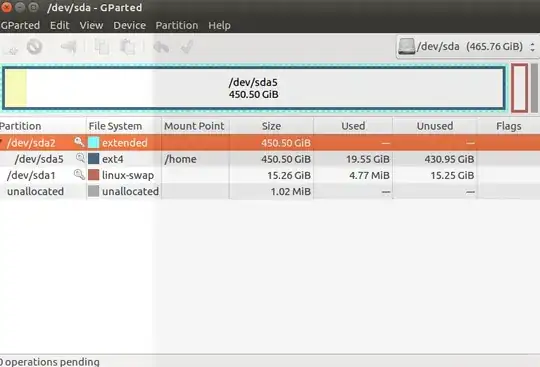
Task: Click the '15.25 GiB' unused value
Action: (x=452, y=175)
